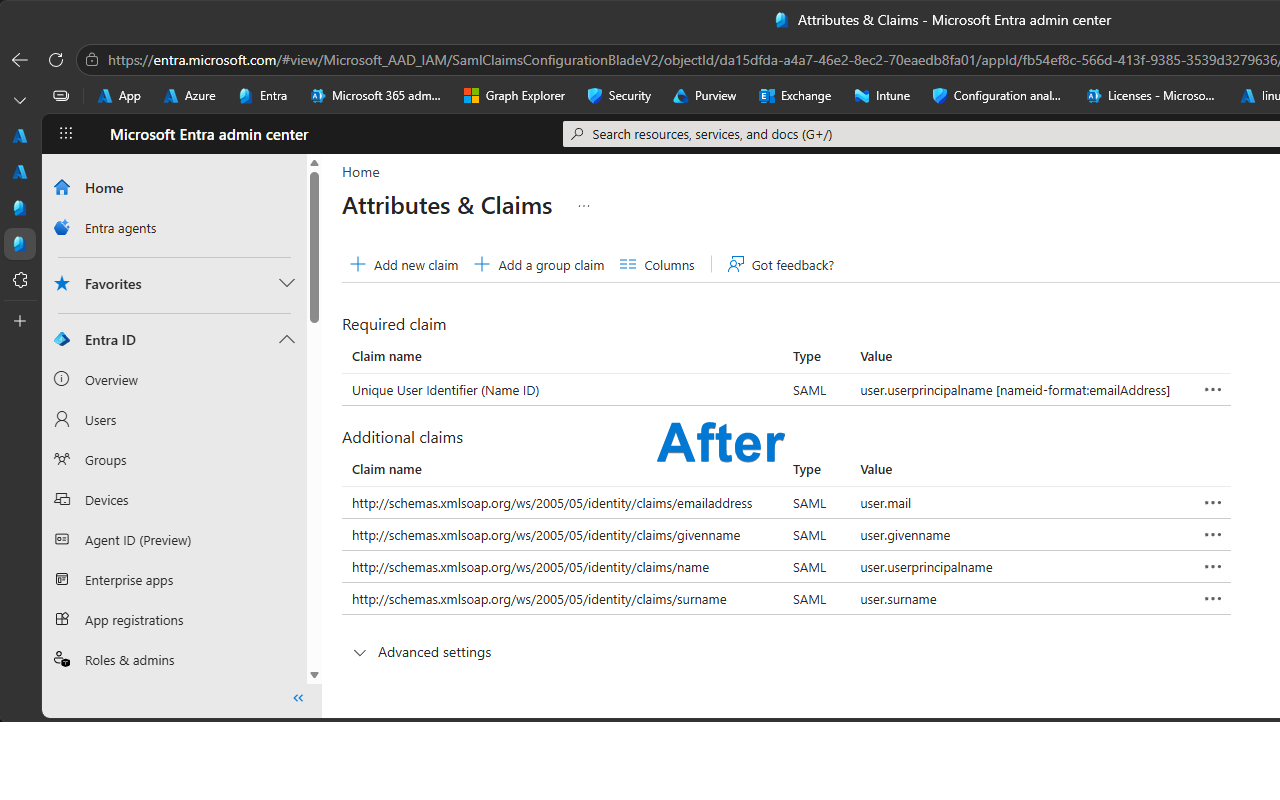This screenshot has width=1280, height=800.
Task: Click Got feedback?
Action: pyautogui.click(x=781, y=265)
